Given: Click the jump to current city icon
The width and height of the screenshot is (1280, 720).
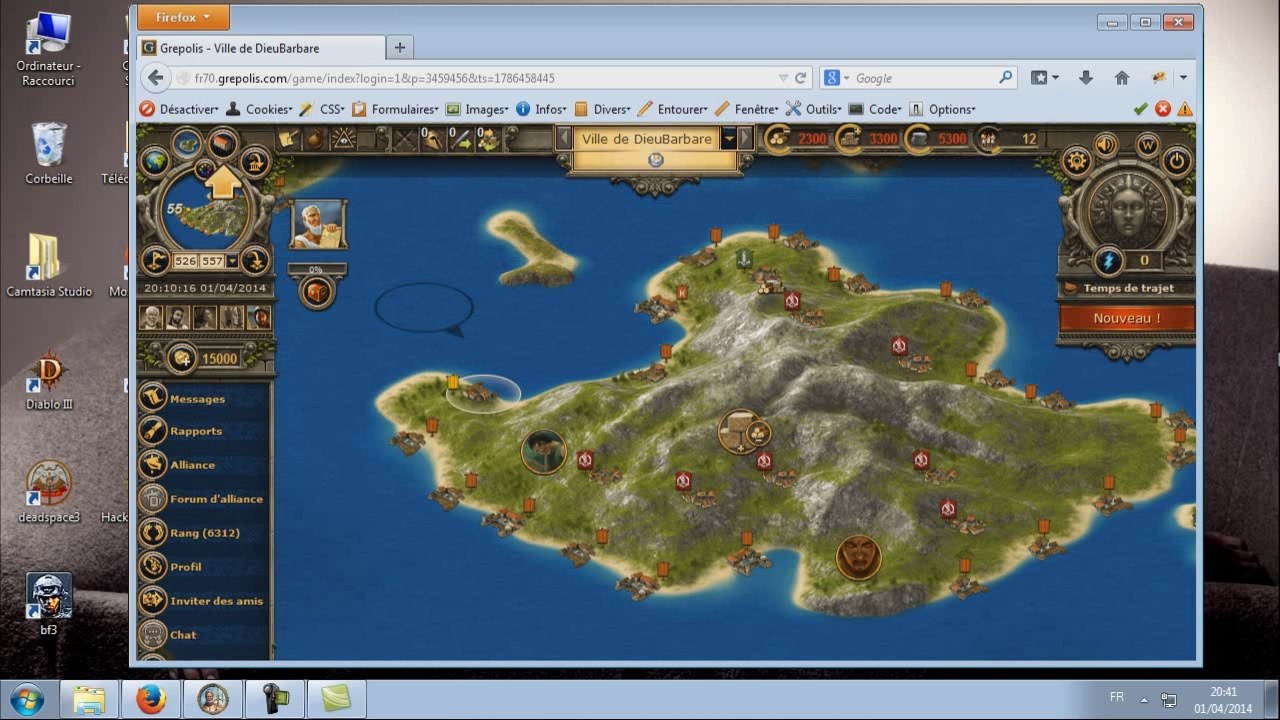Looking at the screenshot, I should pyautogui.click(x=257, y=161).
